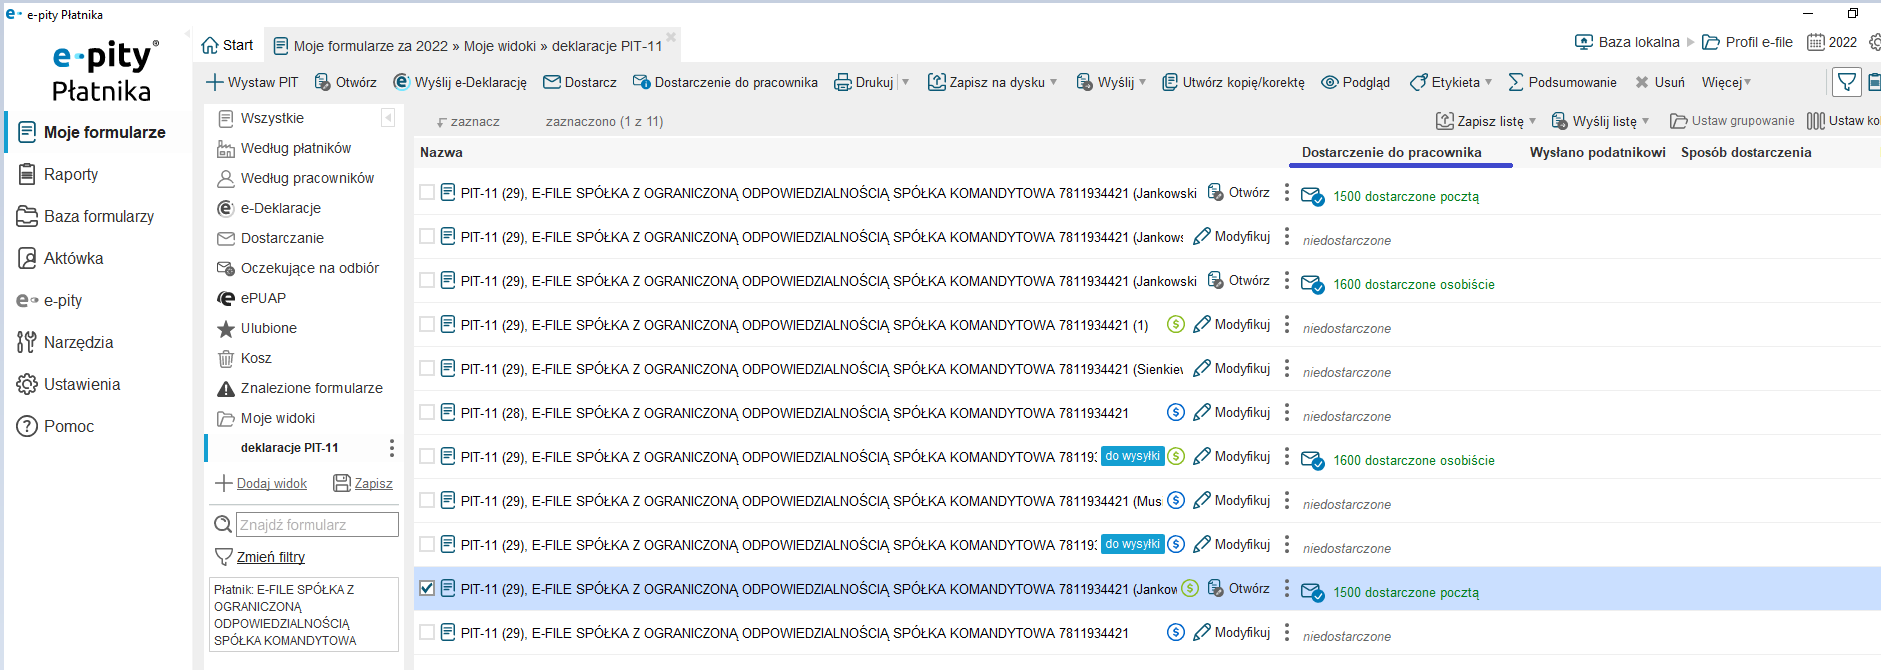Viewport: 1881px width, 670px height.
Task: Open the e-pity sidebar section
Action: (x=50, y=300)
